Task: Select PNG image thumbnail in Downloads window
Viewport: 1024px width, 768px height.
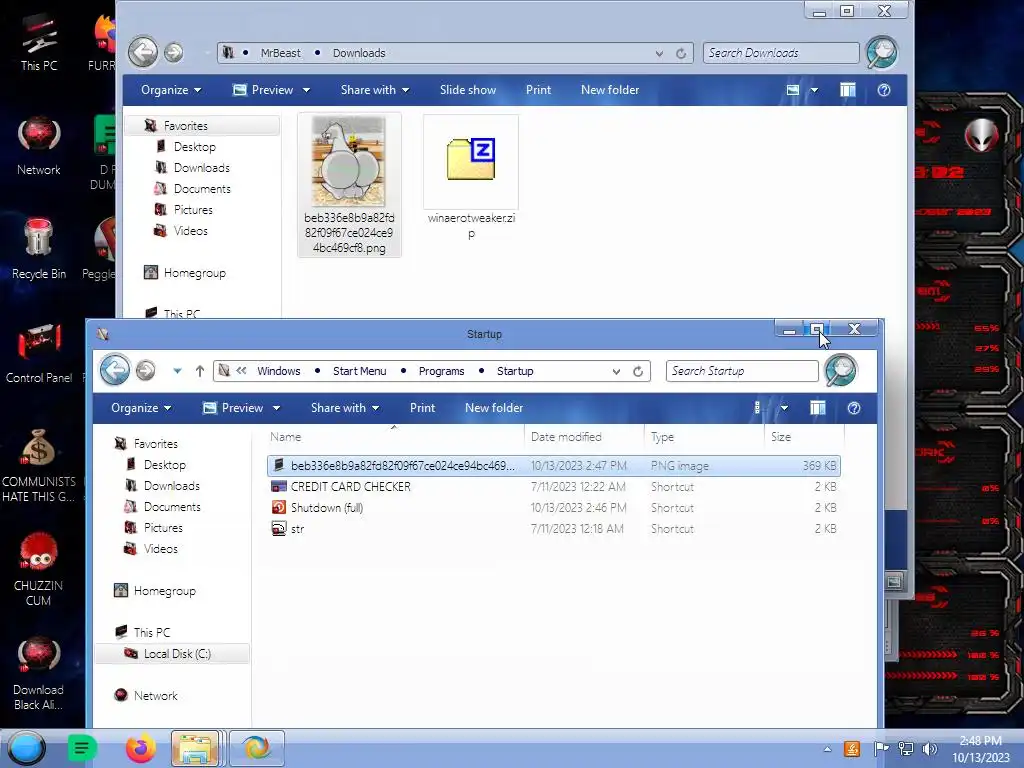Action: point(349,185)
